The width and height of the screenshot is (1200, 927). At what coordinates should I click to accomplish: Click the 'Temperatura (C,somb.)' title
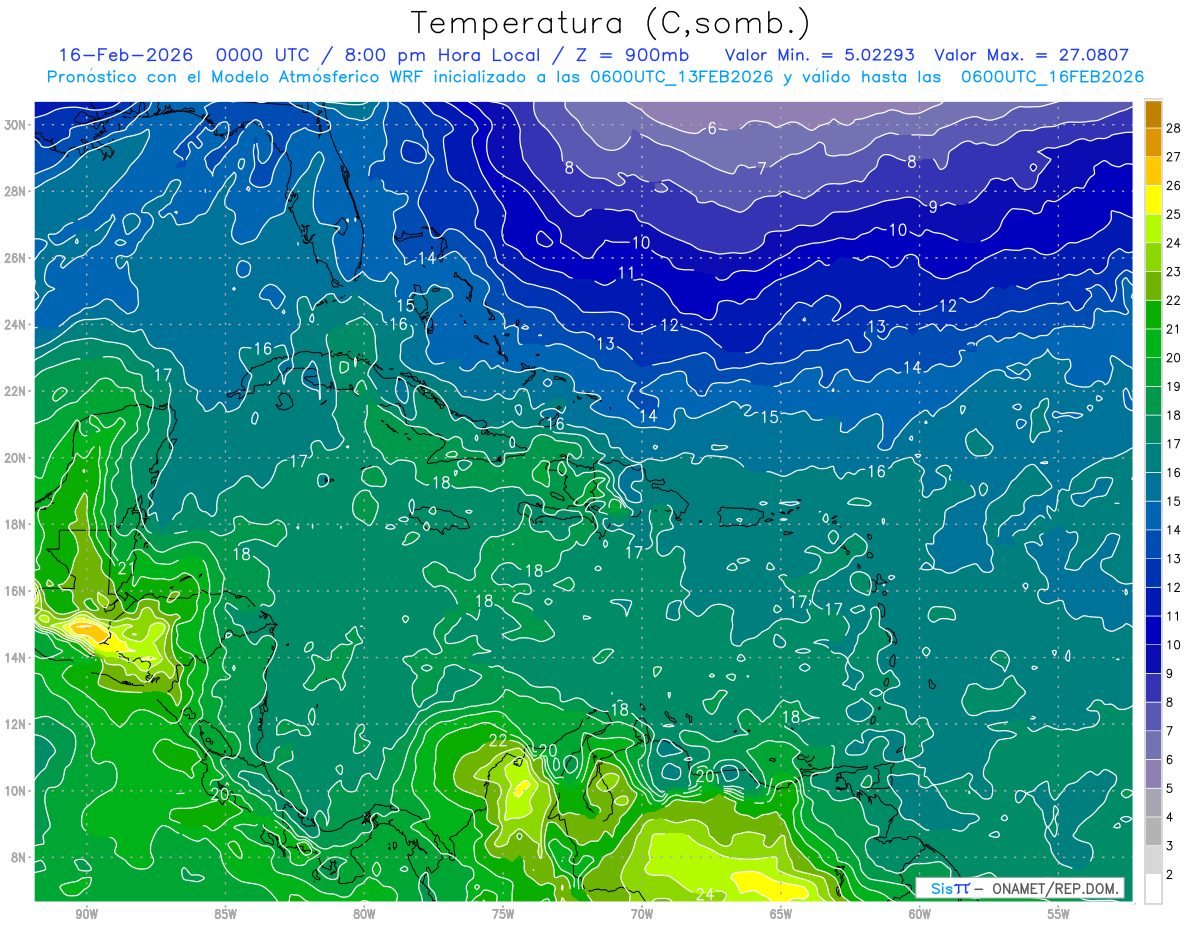(x=611, y=23)
